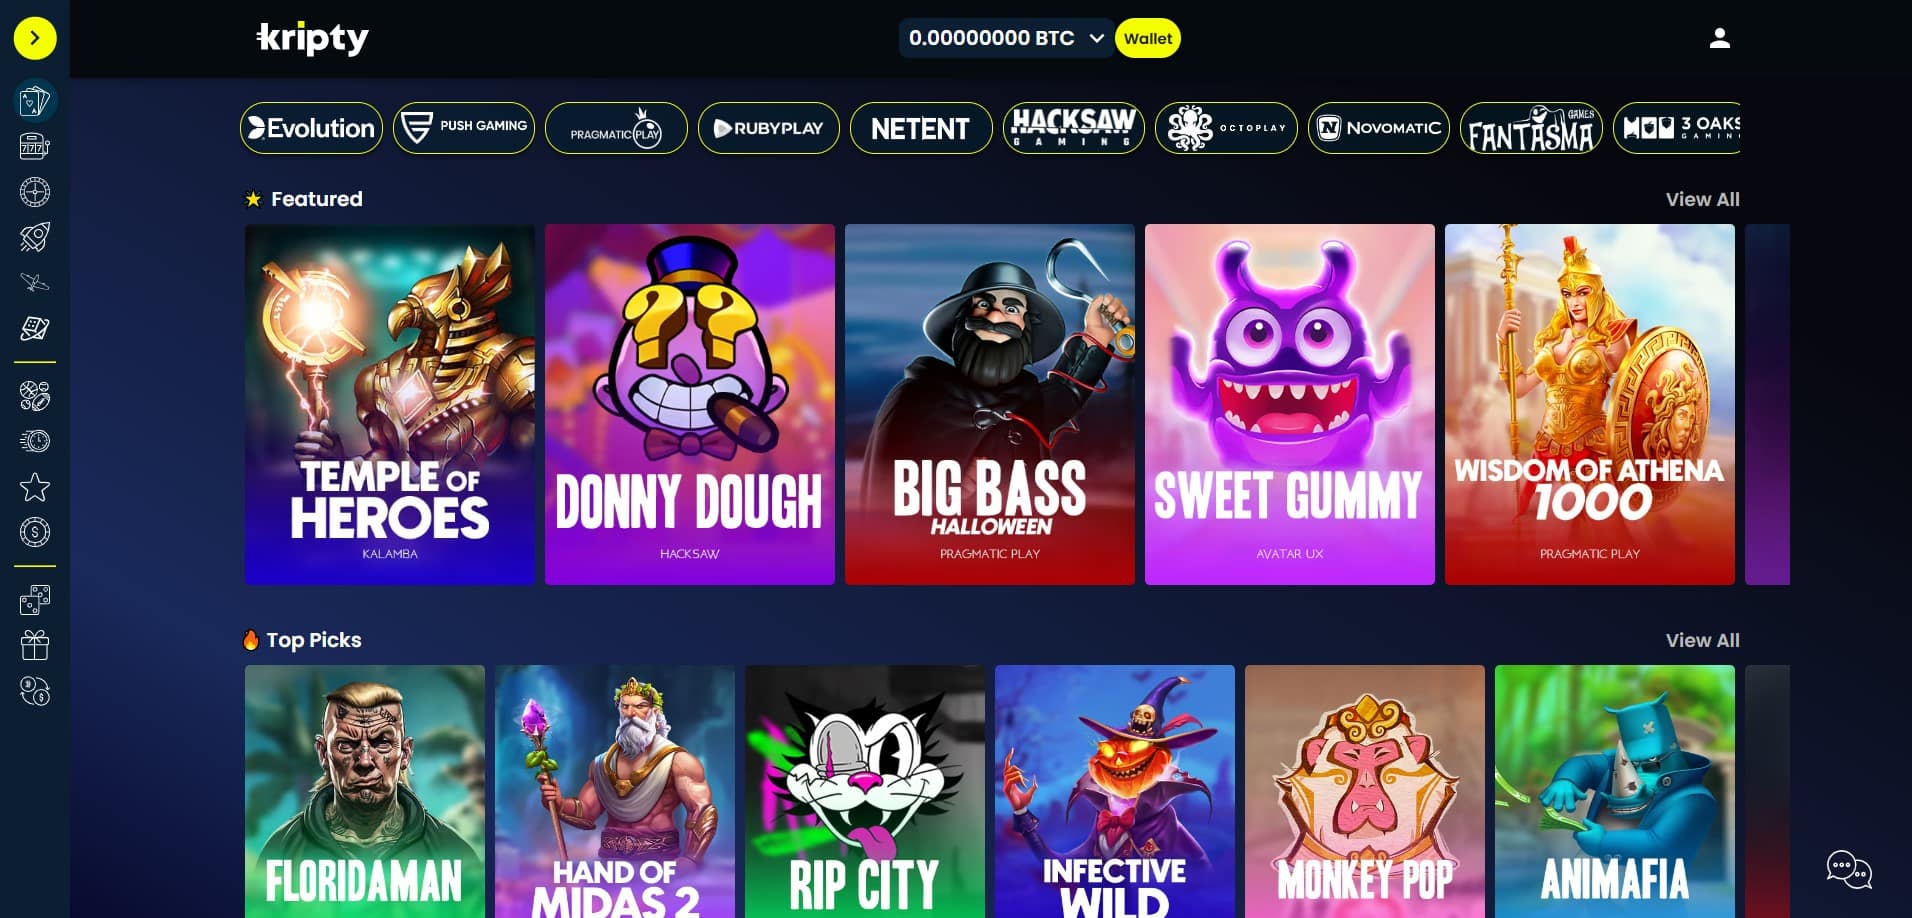Open the rocket crash games icon
This screenshot has width=1912, height=918.
pyautogui.click(x=35, y=237)
